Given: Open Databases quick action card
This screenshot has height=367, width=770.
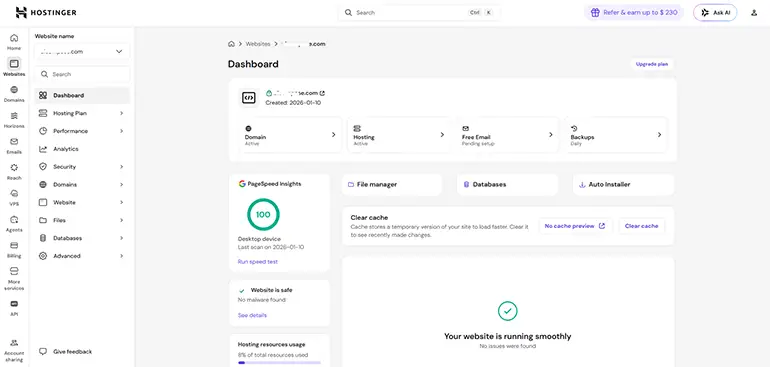Looking at the screenshot, I should click(x=508, y=185).
